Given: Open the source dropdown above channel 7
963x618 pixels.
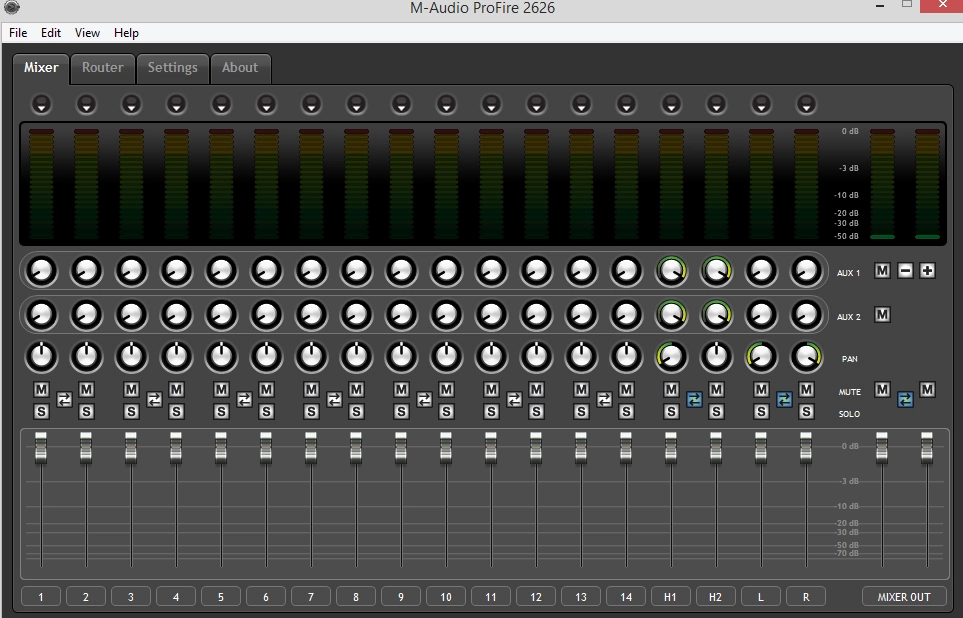Looking at the screenshot, I should [311, 104].
